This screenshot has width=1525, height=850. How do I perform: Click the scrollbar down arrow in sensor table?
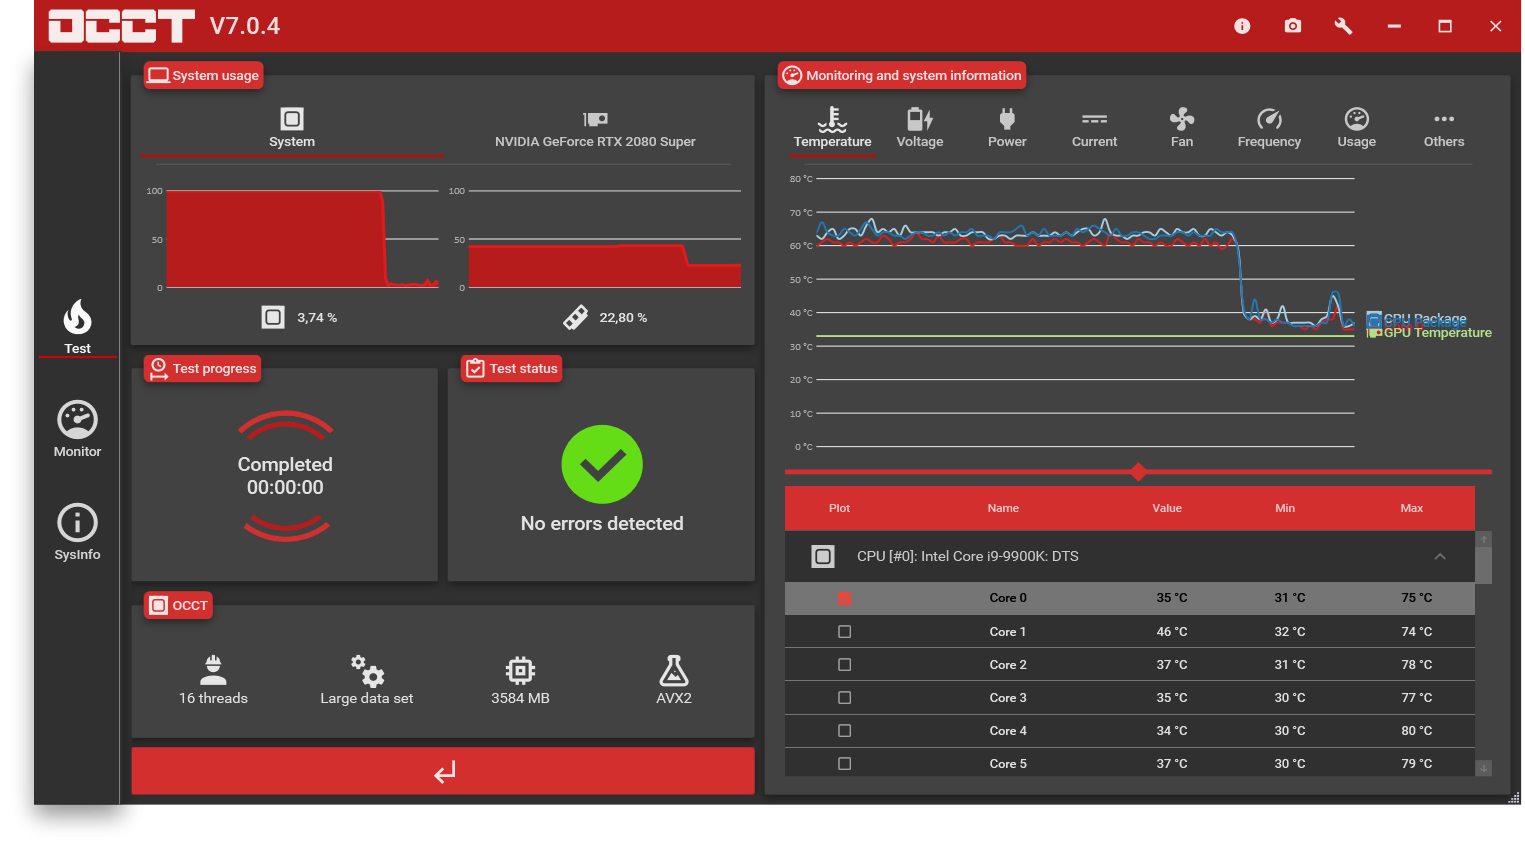coord(1484,768)
